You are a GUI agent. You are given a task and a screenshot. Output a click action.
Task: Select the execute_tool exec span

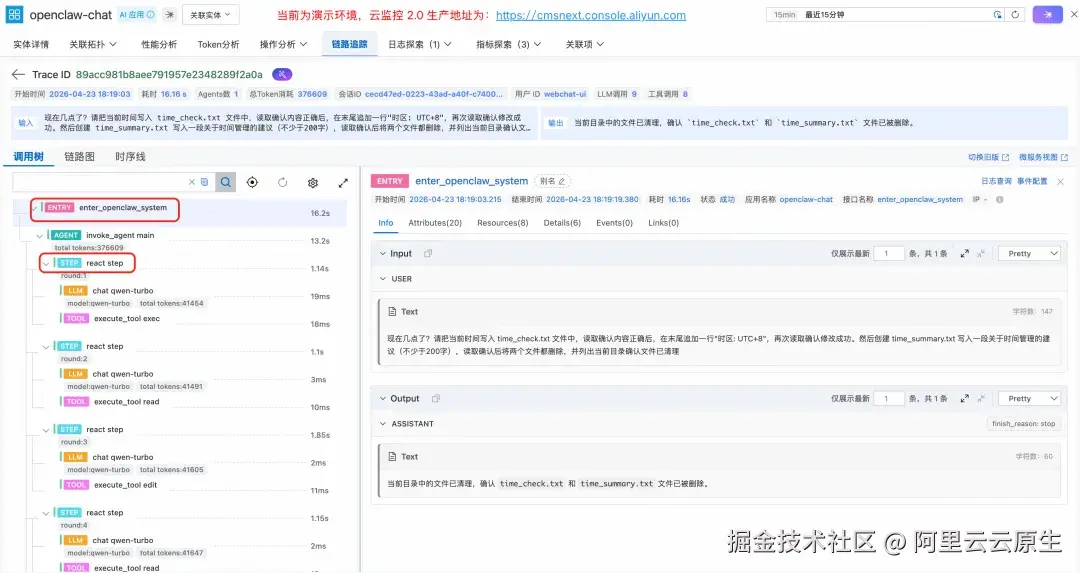[x=127, y=319]
